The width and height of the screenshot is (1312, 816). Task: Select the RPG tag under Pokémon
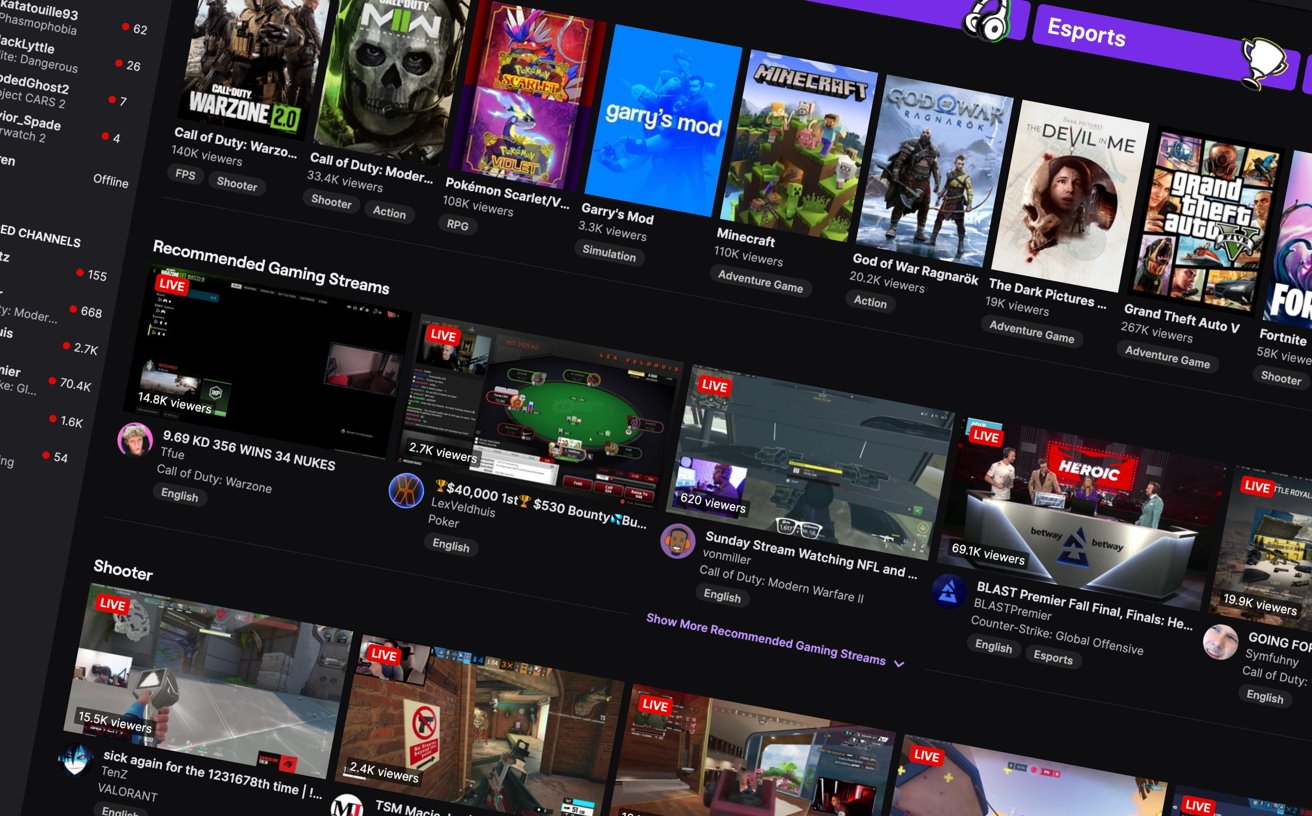[457, 225]
